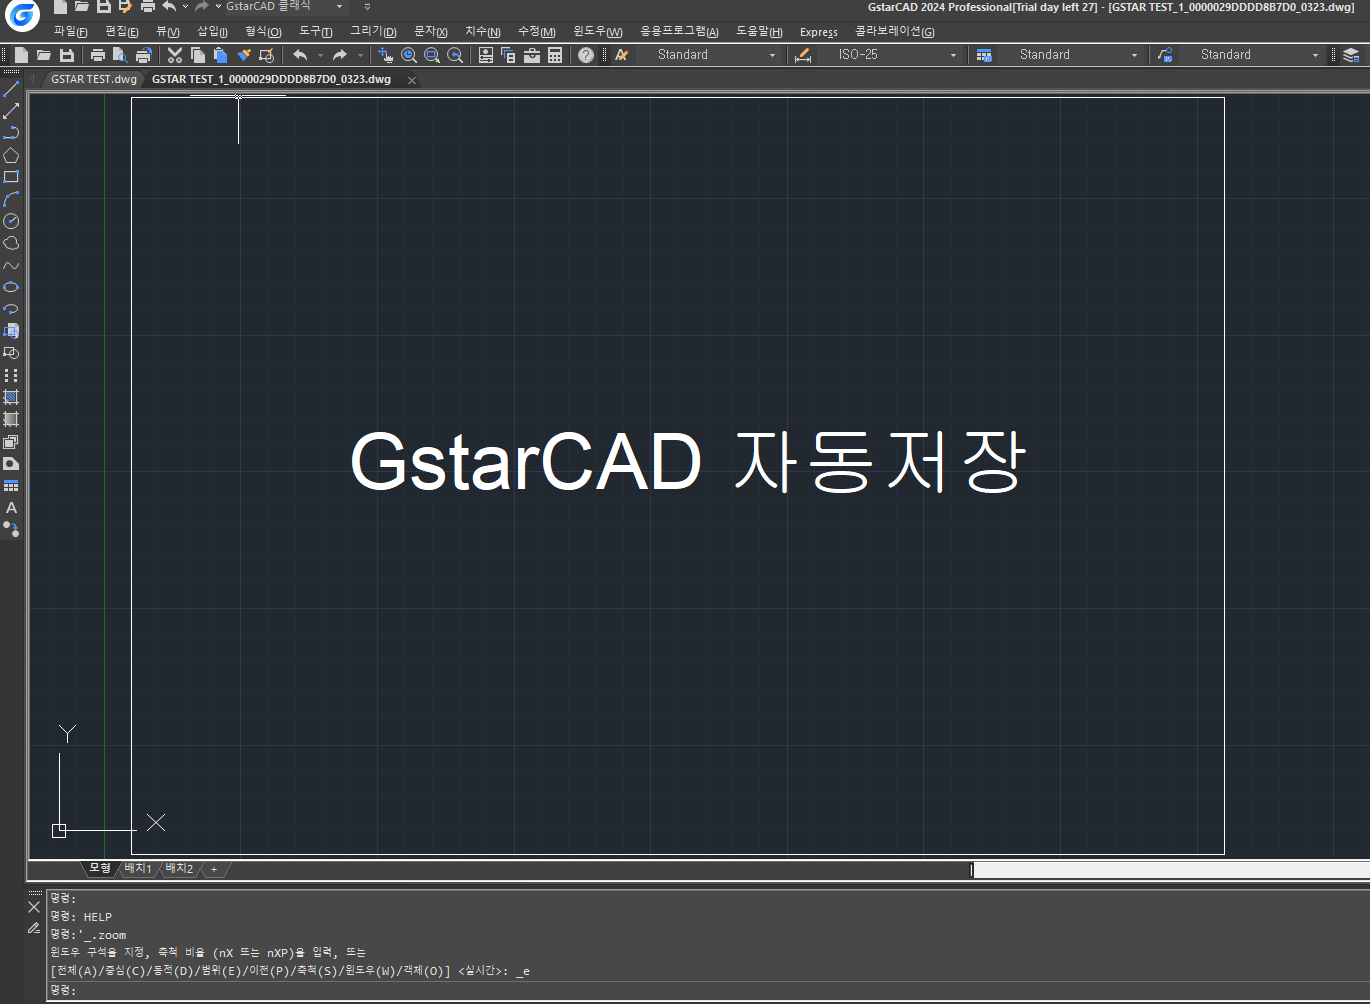Click the Redo arrow in standard toolbar
Screen dimensions: 1370x1004
[340, 55]
